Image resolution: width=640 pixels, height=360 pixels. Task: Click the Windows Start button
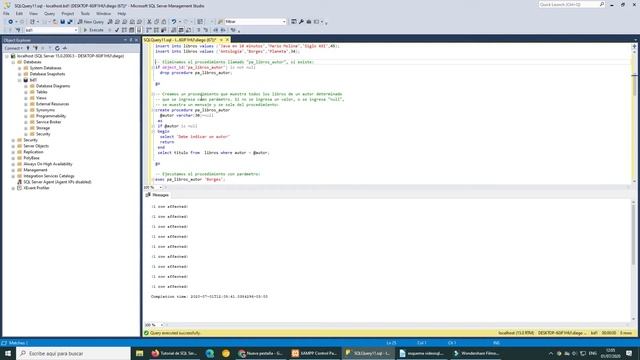[x=8, y=353]
